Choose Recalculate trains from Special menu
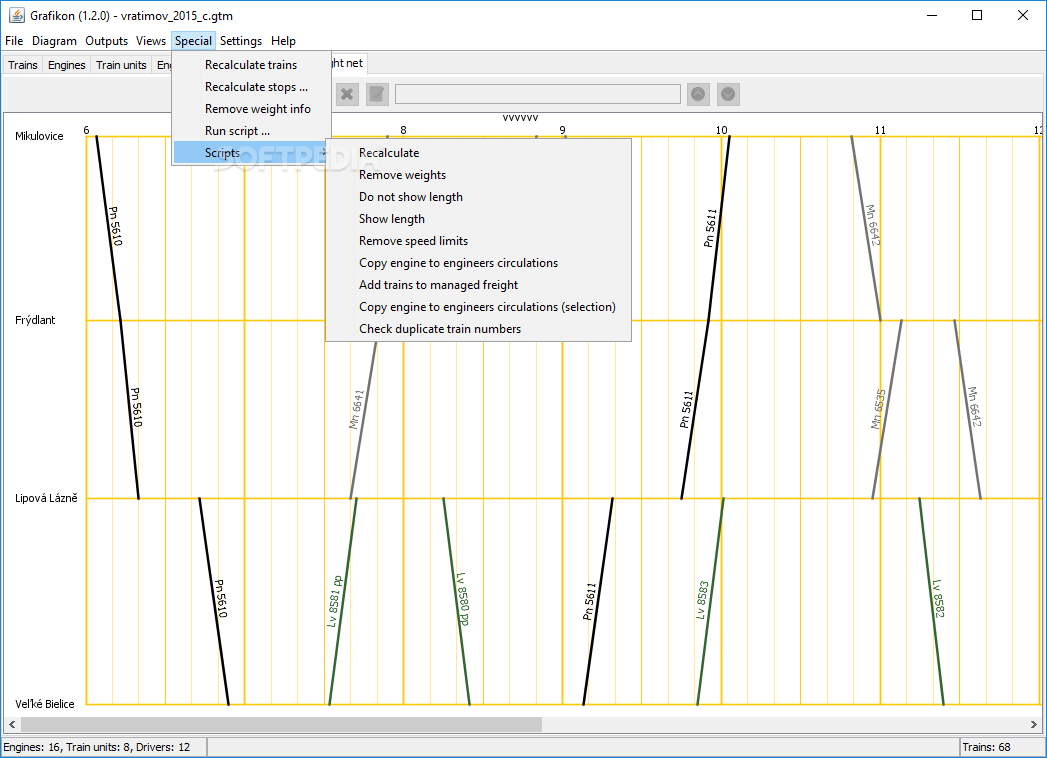The height and width of the screenshot is (758, 1047). tap(251, 65)
